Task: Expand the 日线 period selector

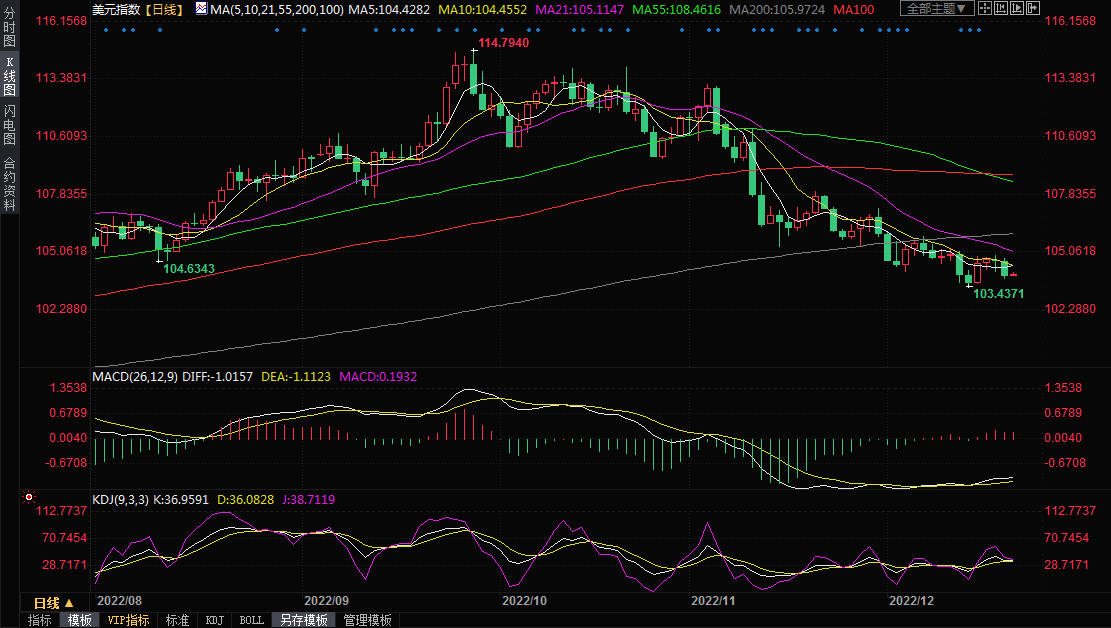Action: [x=53, y=603]
